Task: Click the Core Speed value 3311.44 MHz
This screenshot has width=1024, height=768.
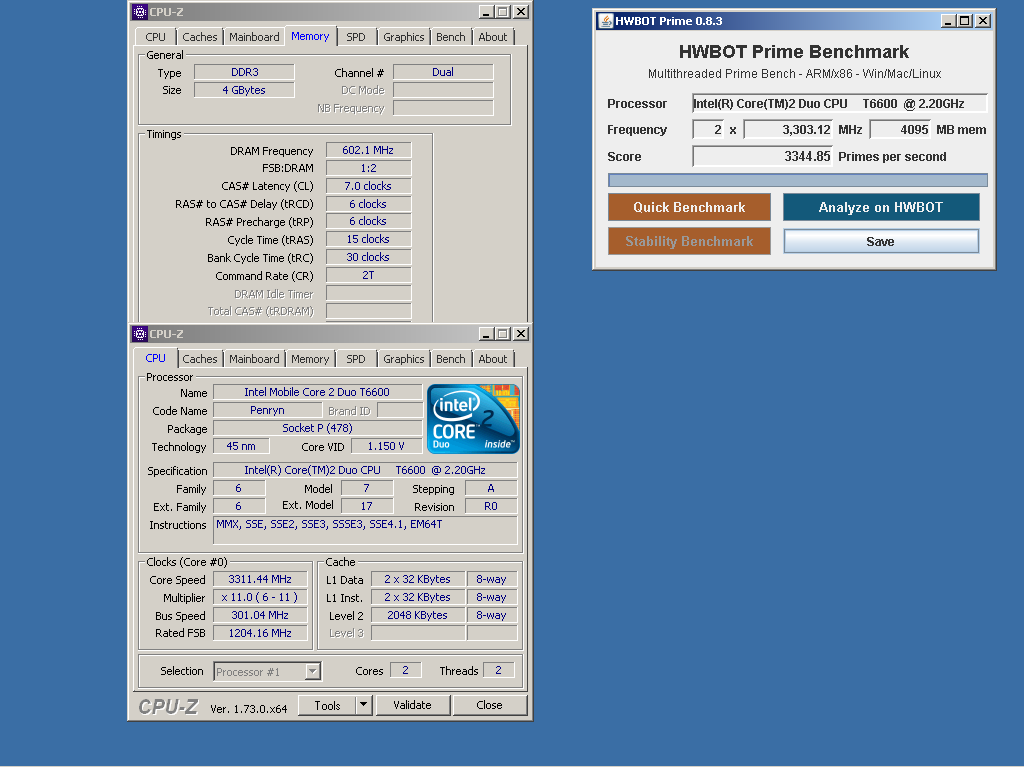Action: coord(260,579)
